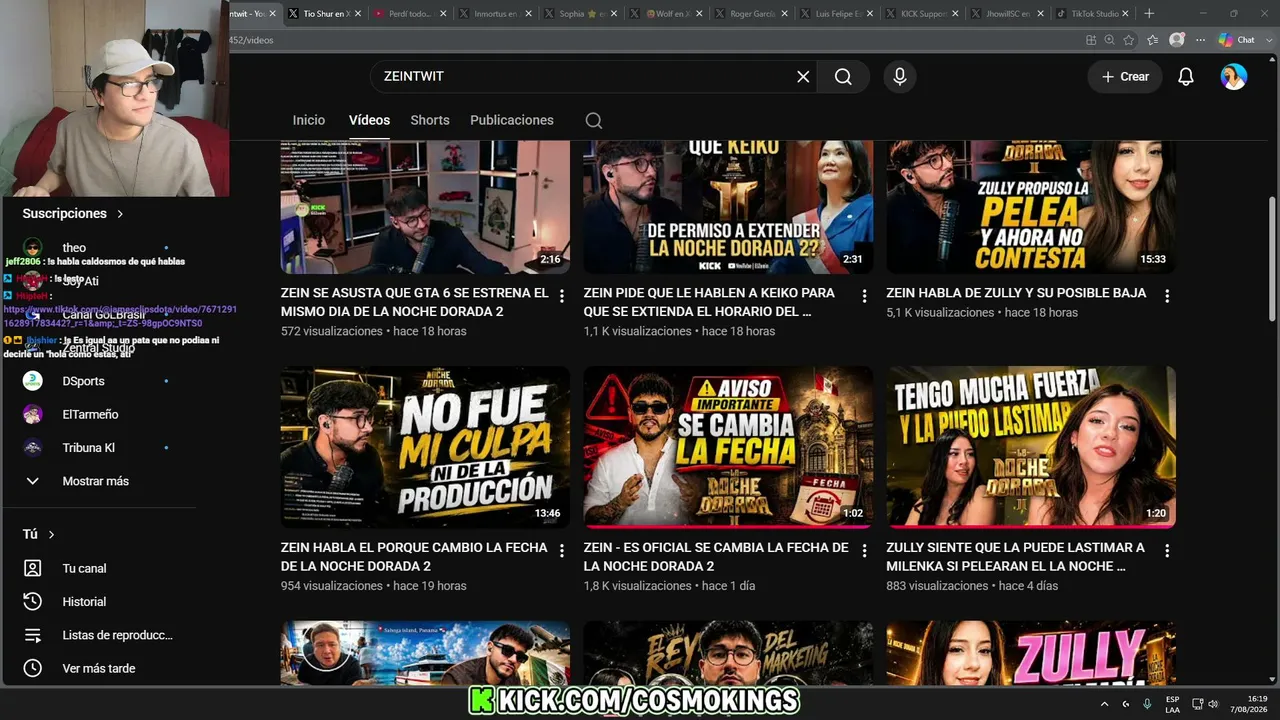Expand the Suscripciones section arrow

point(120,214)
